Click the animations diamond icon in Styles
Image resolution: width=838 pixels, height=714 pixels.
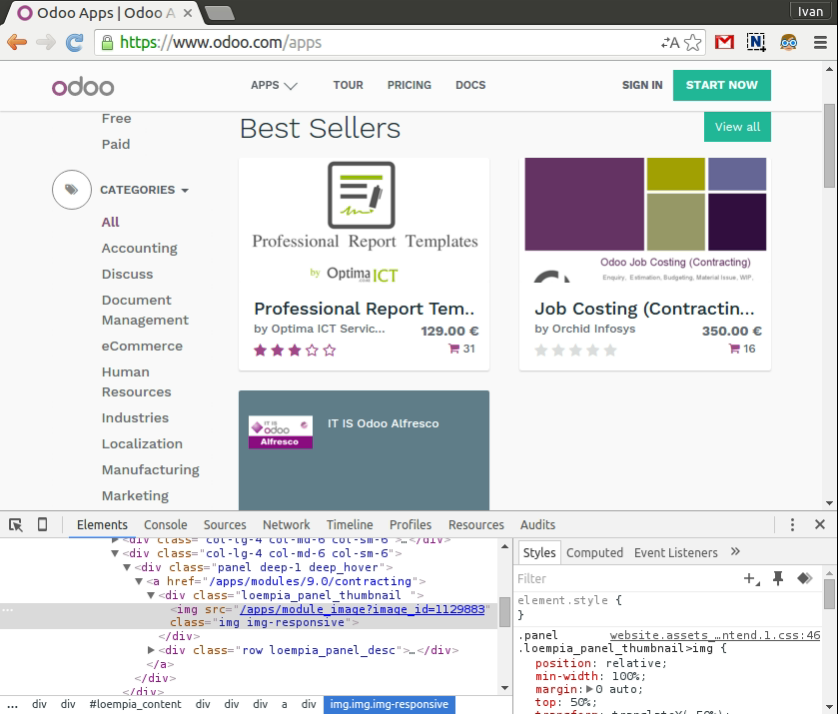click(x=804, y=578)
